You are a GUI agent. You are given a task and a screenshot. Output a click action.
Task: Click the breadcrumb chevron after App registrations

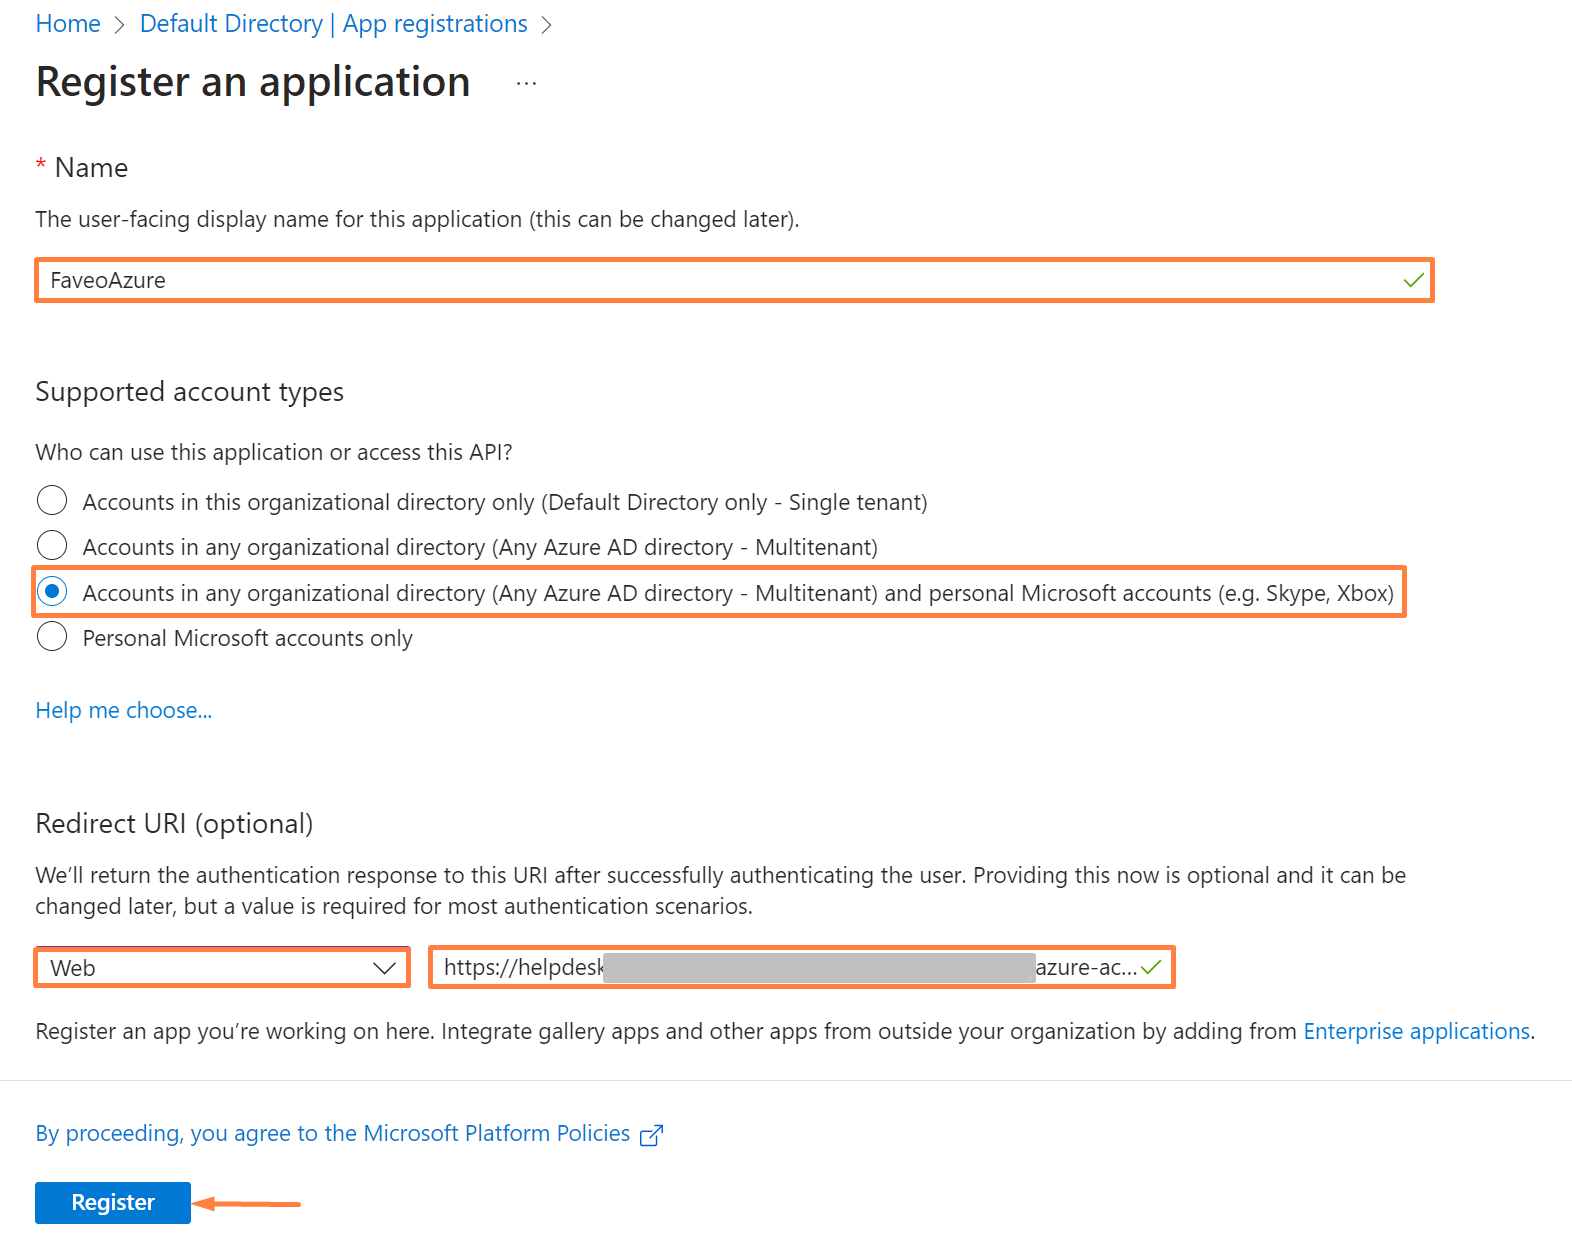point(546,25)
